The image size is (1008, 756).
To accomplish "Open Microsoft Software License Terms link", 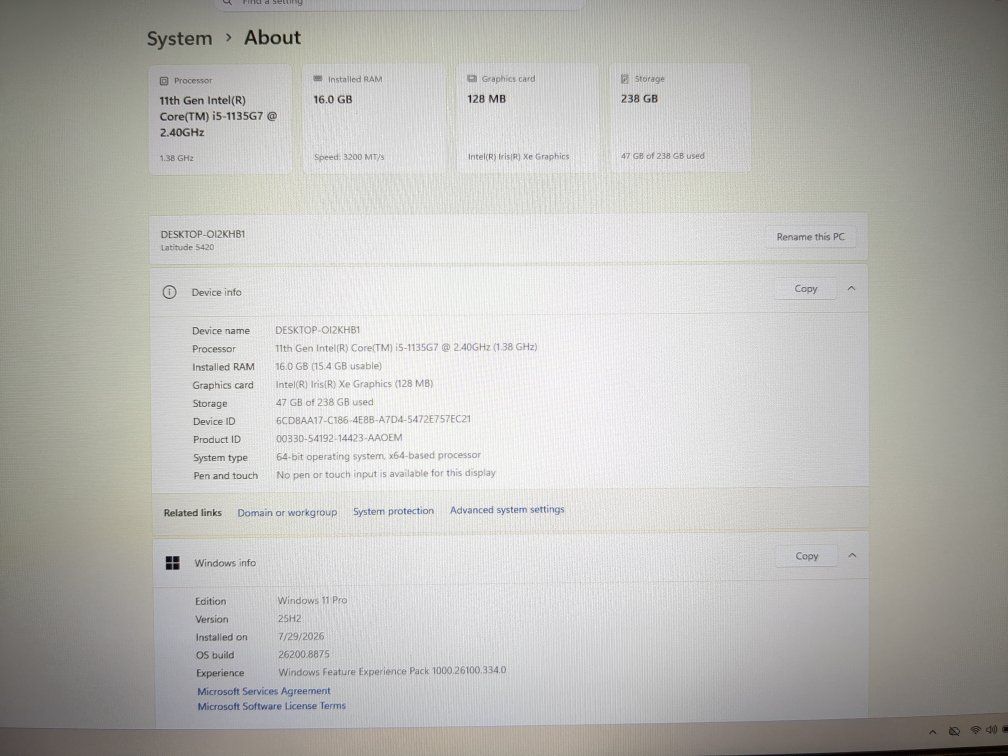I will coord(271,706).
